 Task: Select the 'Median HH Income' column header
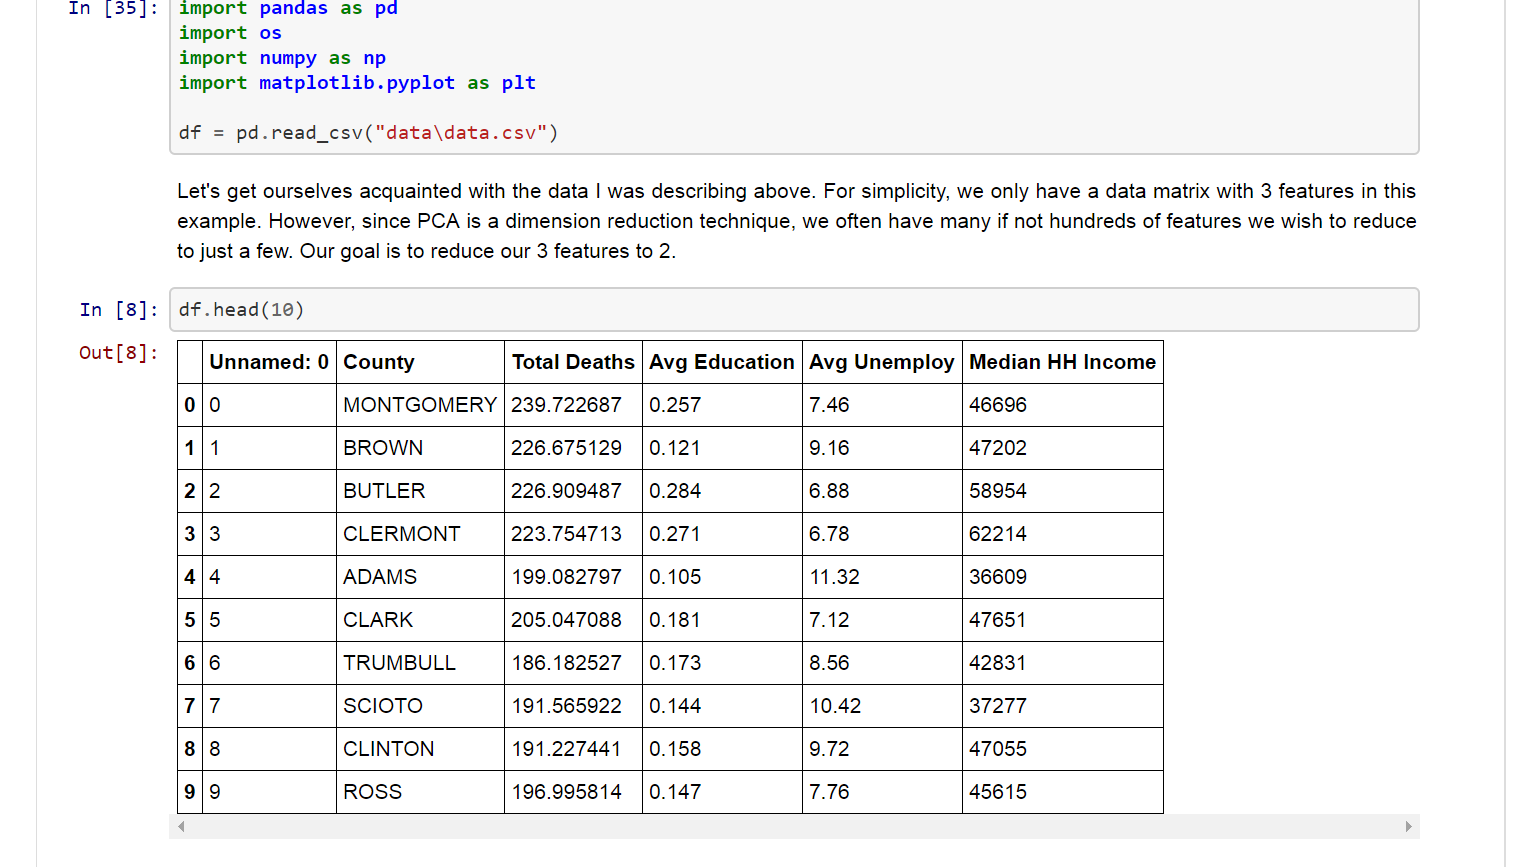coord(1062,362)
